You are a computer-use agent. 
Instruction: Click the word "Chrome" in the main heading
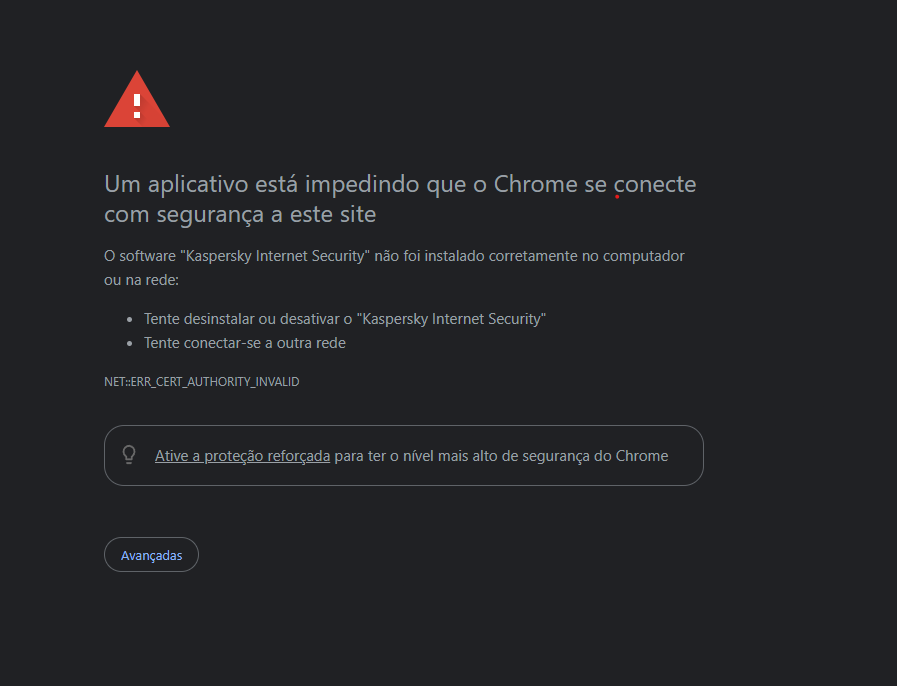(535, 184)
